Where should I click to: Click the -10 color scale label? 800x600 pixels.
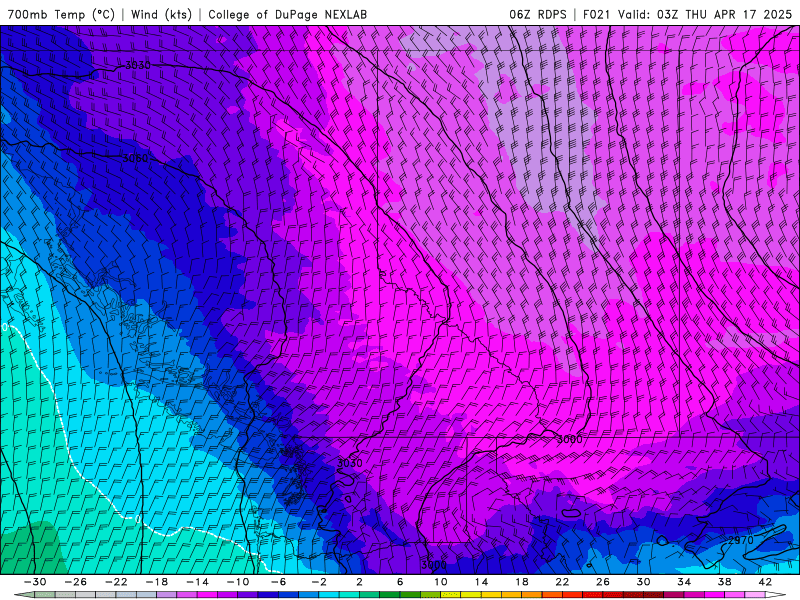point(238,582)
